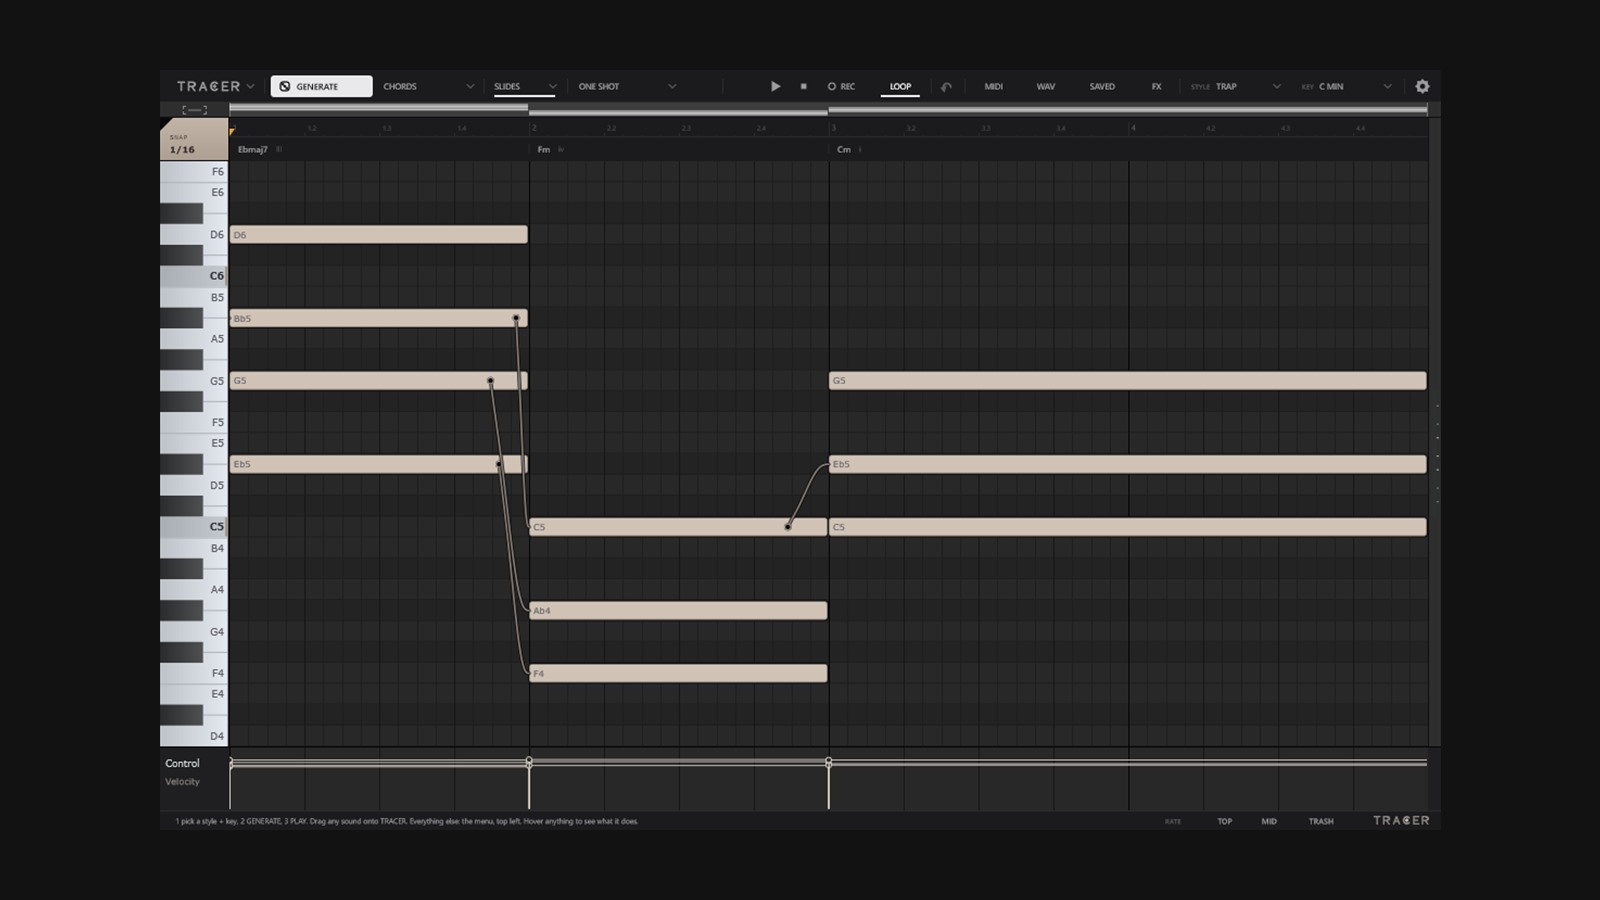Select the Bb5 note block
The image size is (1600, 900).
tap(378, 318)
